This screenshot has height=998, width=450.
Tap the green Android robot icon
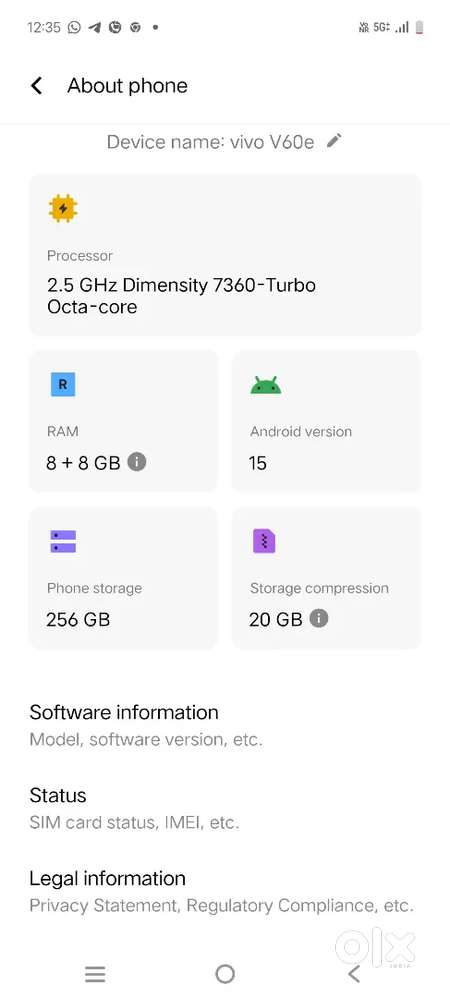[x=265, y=385]
